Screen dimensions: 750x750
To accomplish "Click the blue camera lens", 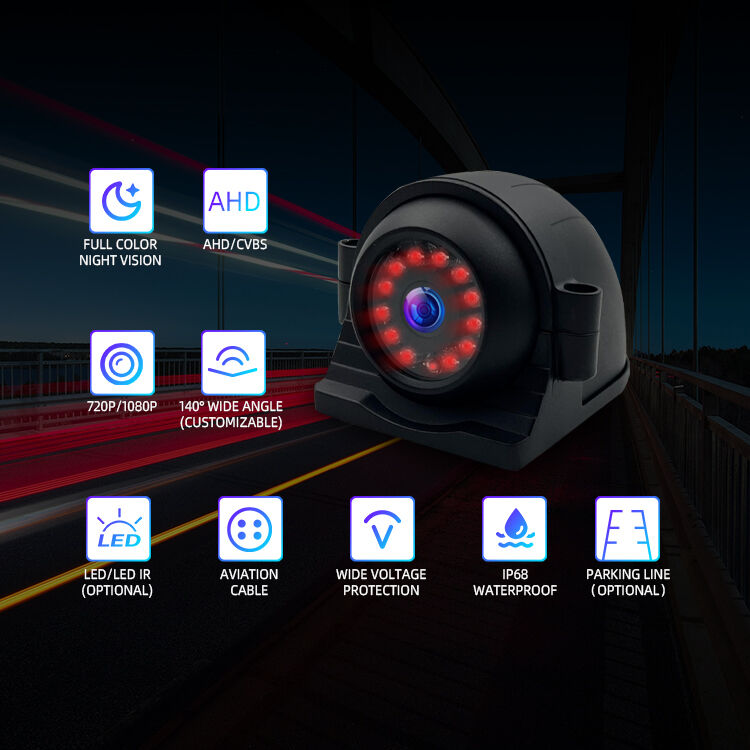I will click(424, 309).
